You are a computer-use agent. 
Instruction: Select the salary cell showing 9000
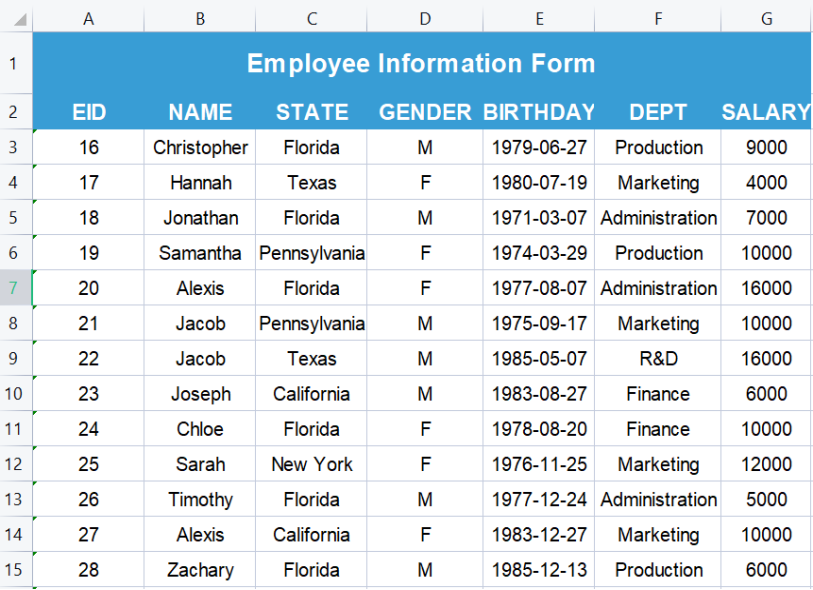766,147
